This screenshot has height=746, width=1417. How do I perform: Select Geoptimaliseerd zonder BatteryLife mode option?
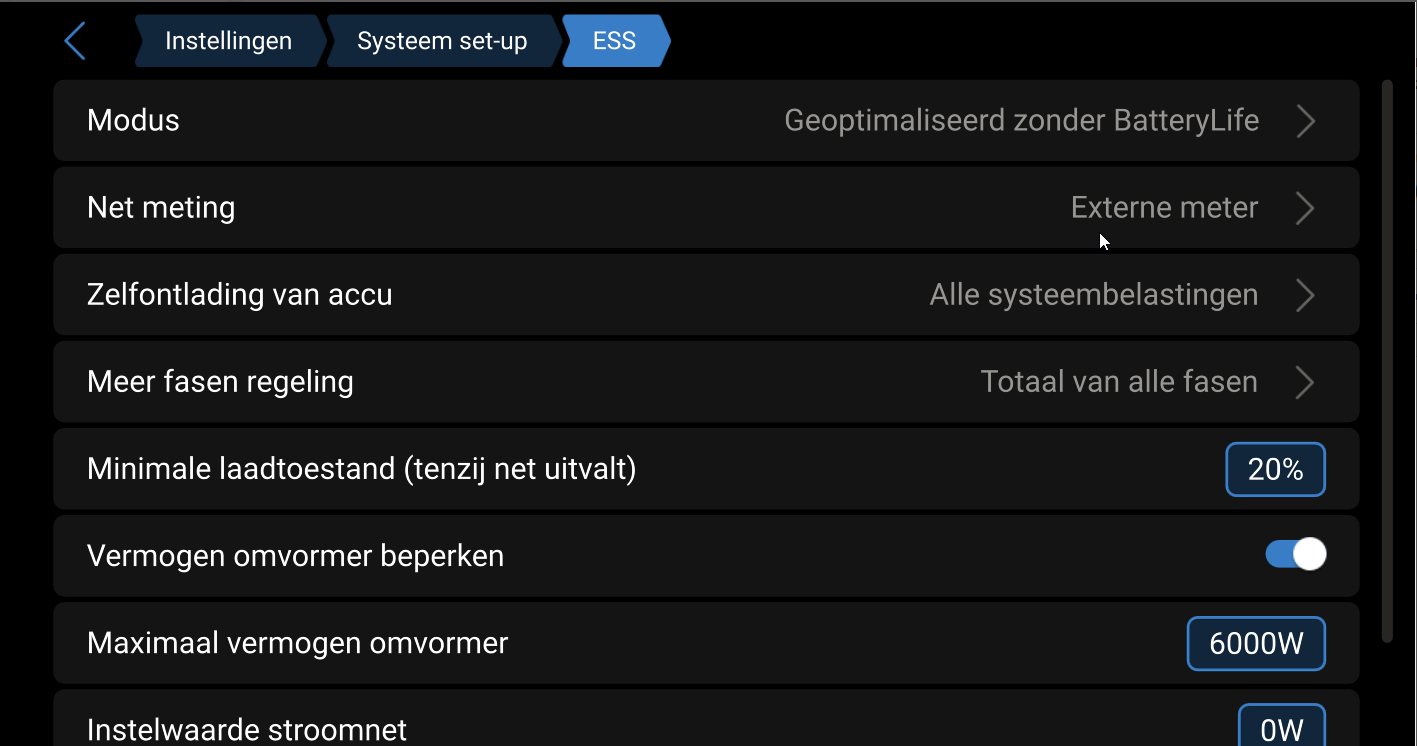pyautogui.click(x=1021, y=121)
